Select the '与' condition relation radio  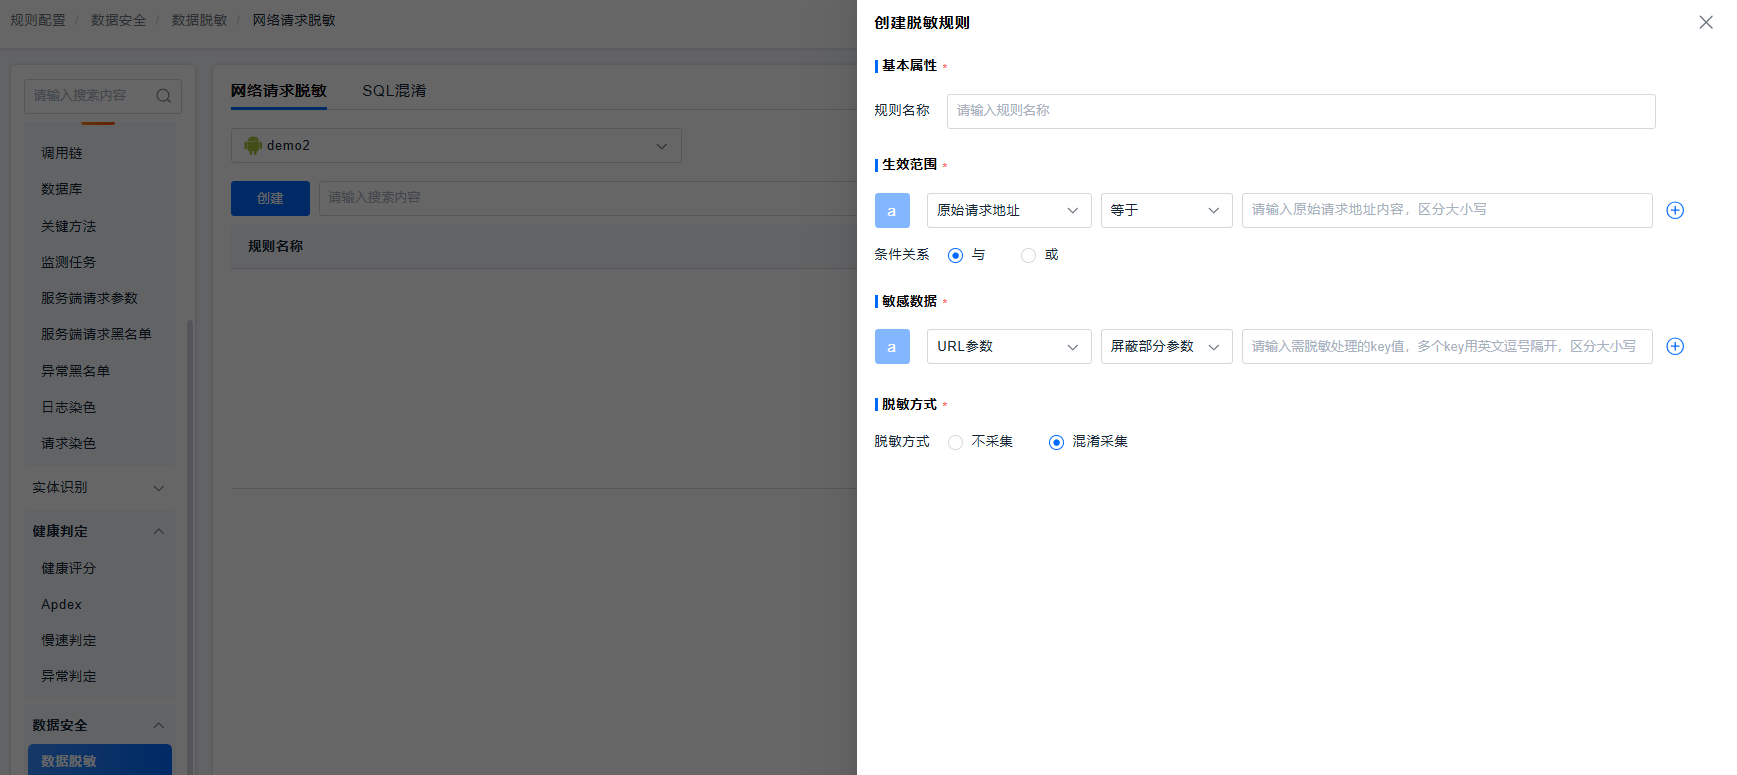coord(955,255)
